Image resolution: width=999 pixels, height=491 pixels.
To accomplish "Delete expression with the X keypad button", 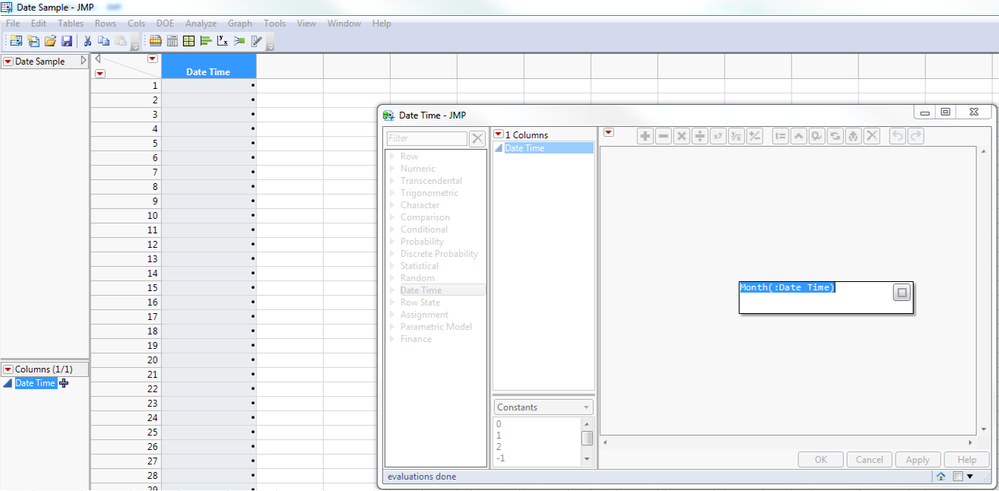I will pos(872,136).
